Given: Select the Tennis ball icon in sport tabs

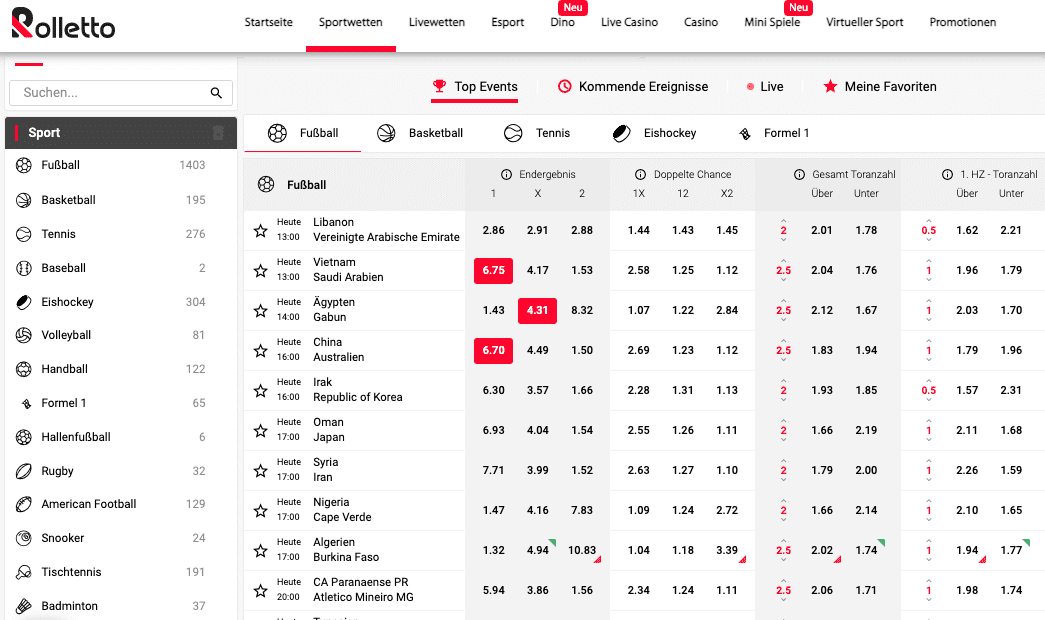Looking at the screenshot, I should coord(513,133).
